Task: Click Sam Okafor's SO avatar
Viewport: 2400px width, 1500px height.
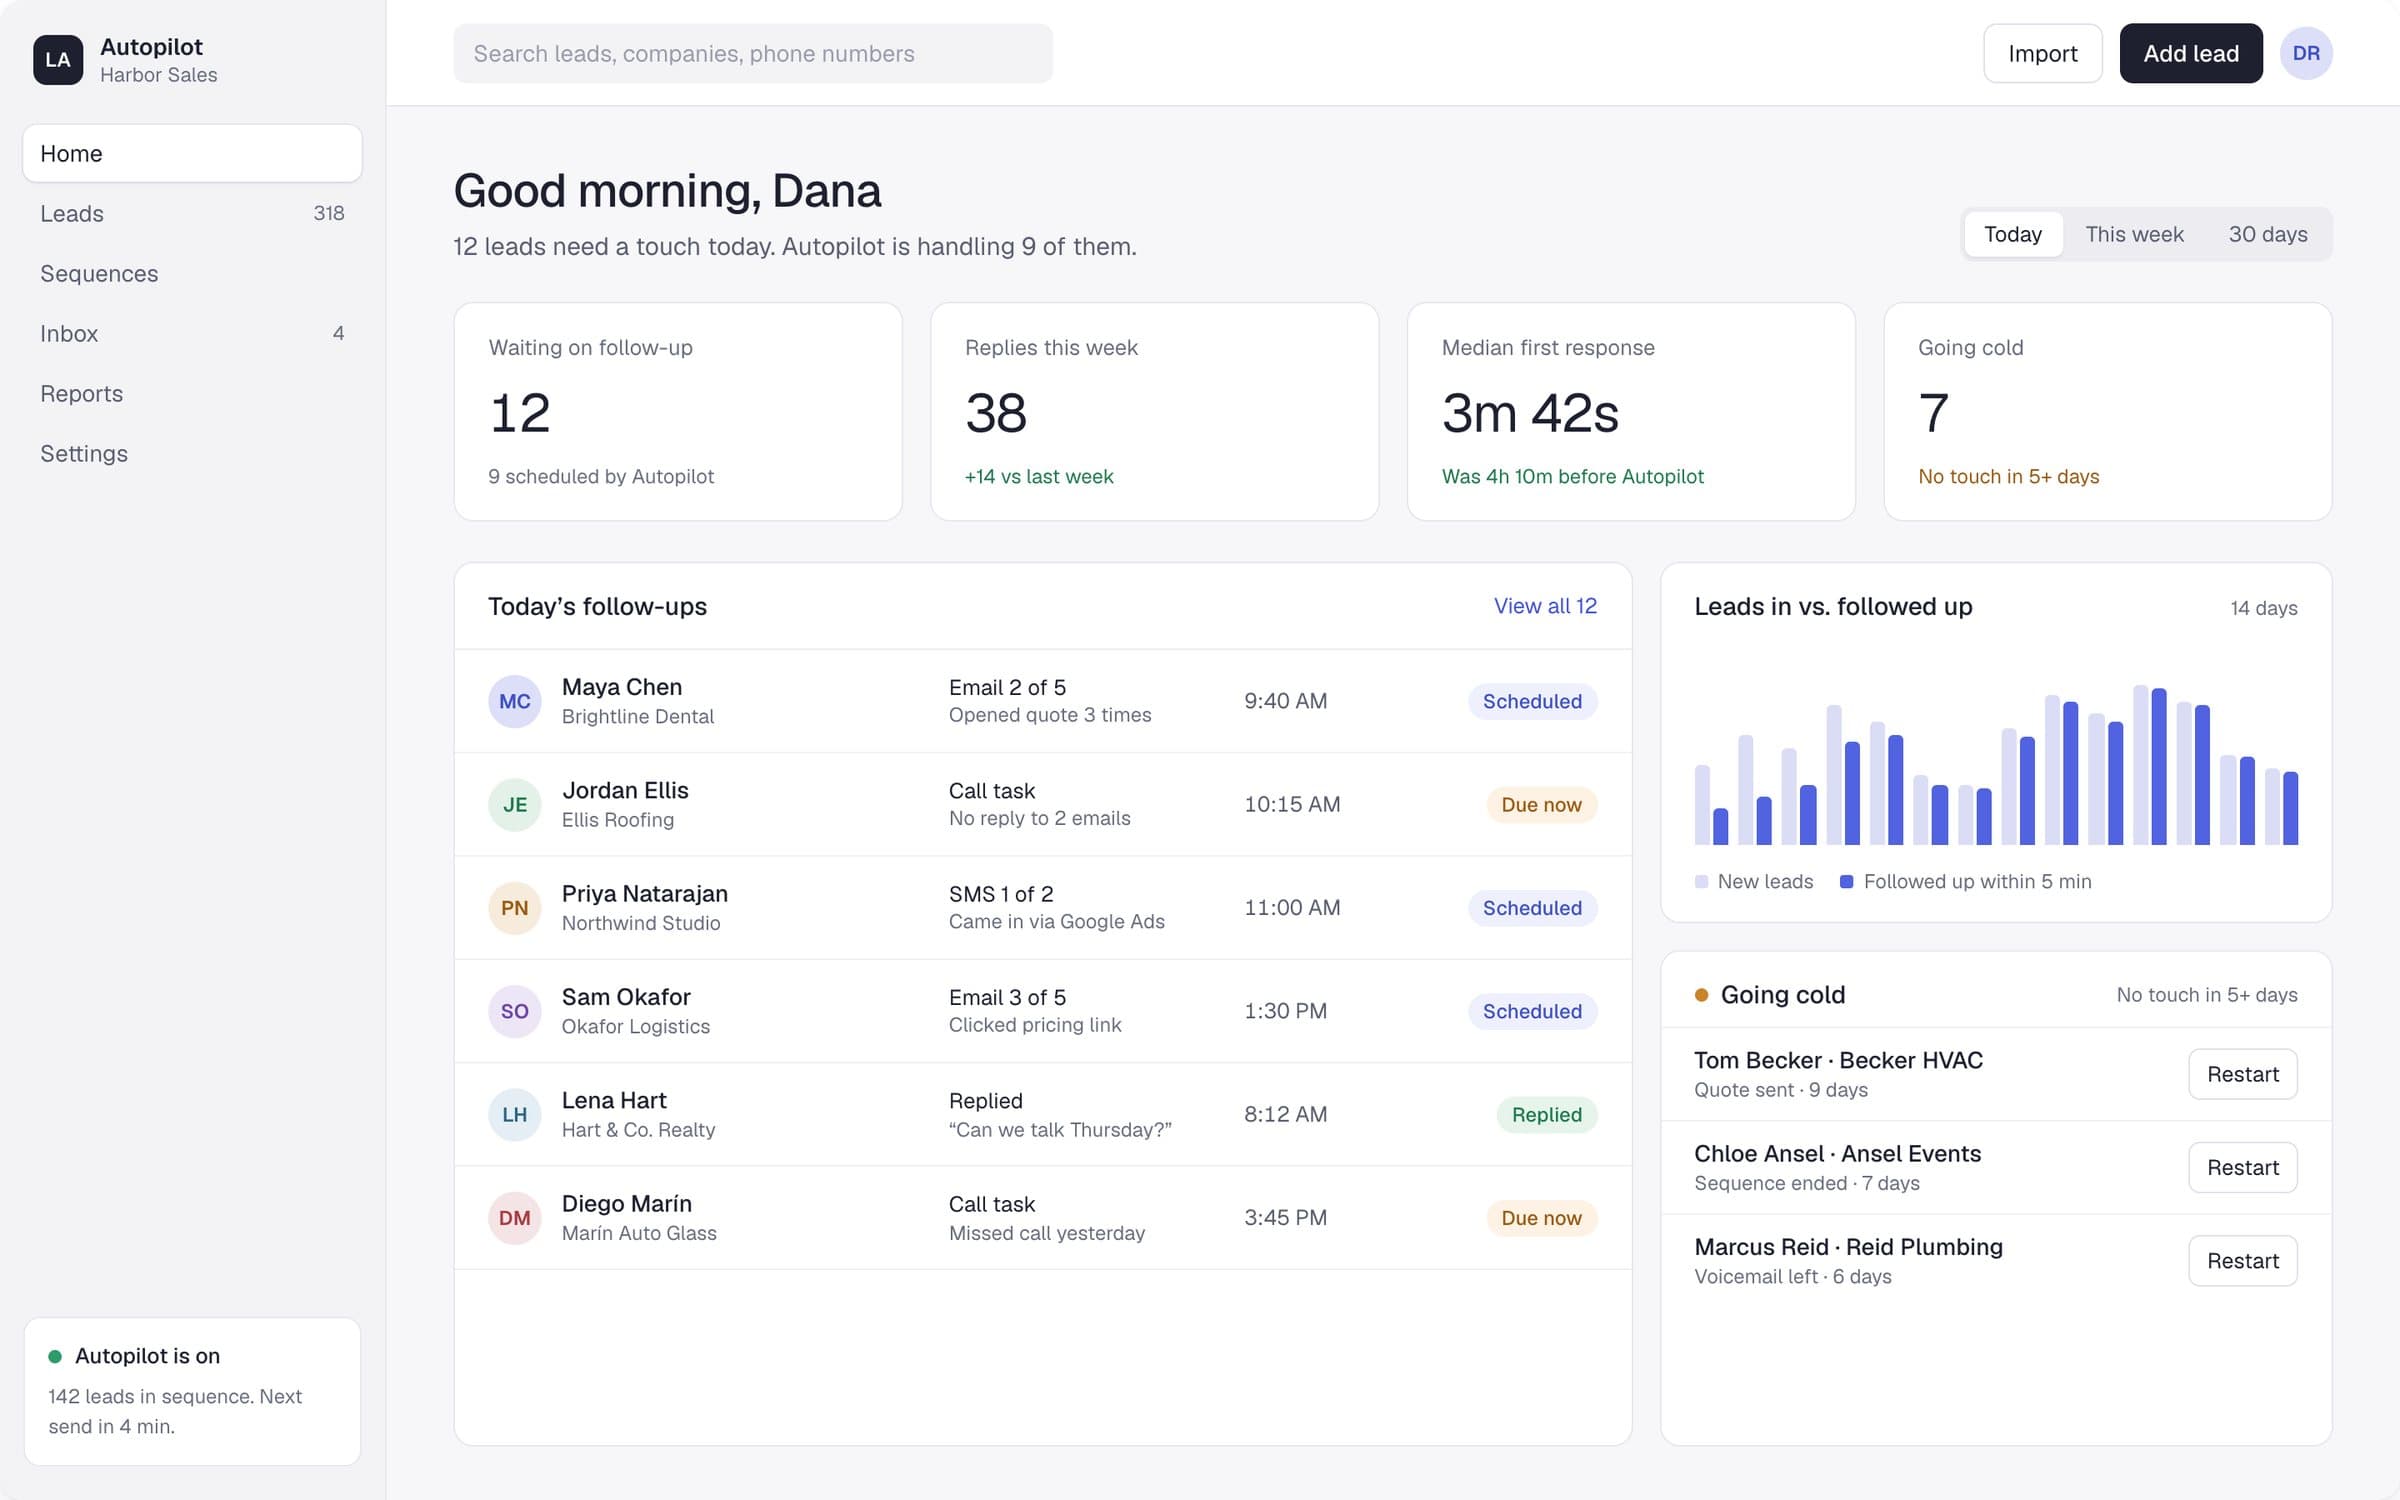Action: pos(514,1011)
